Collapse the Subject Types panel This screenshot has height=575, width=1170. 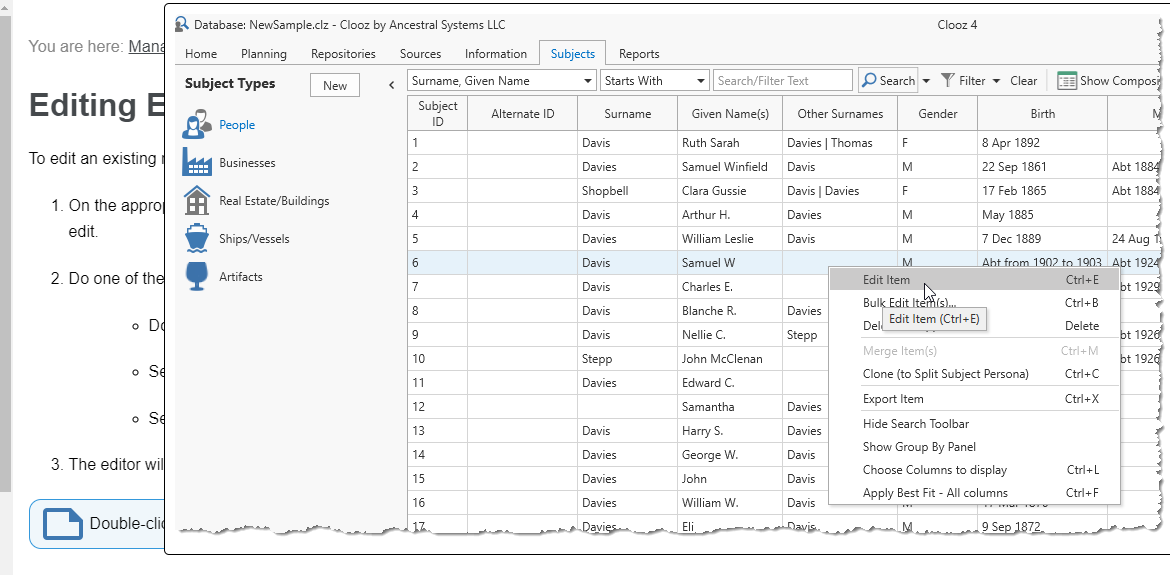coord(392,85)
